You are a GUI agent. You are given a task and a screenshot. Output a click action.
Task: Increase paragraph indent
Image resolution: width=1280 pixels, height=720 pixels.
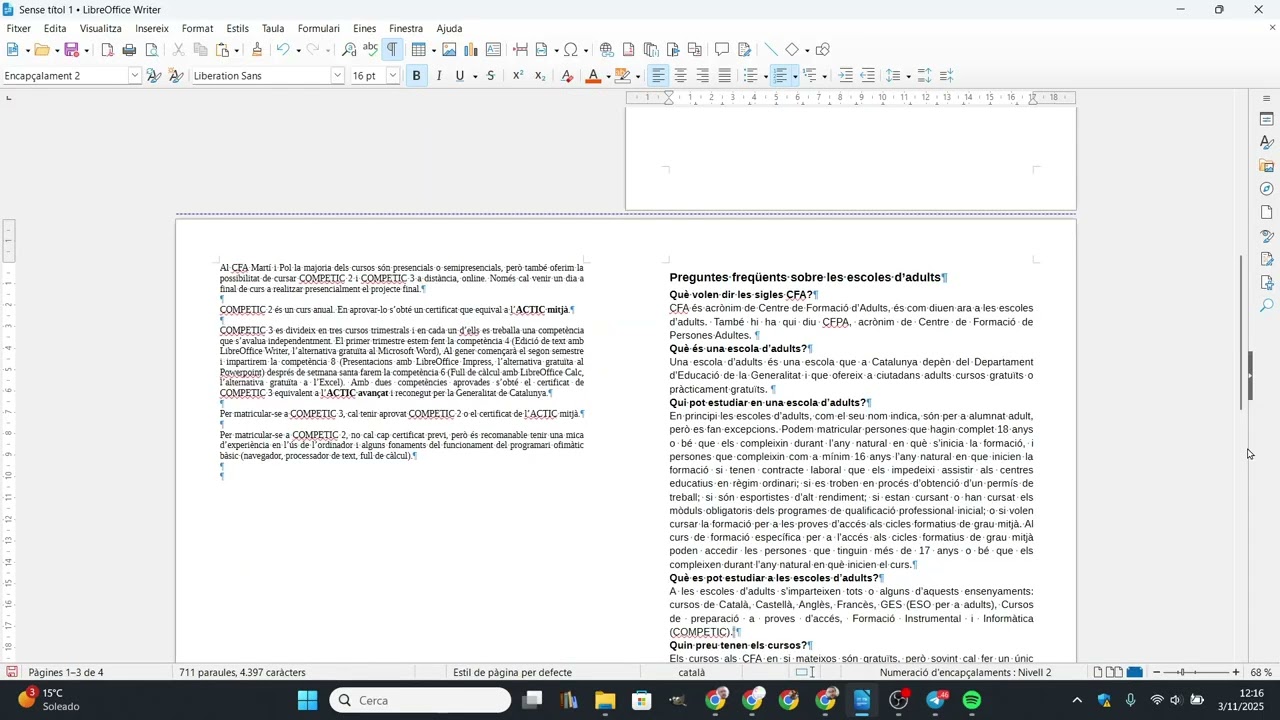(x=846, y=76)
